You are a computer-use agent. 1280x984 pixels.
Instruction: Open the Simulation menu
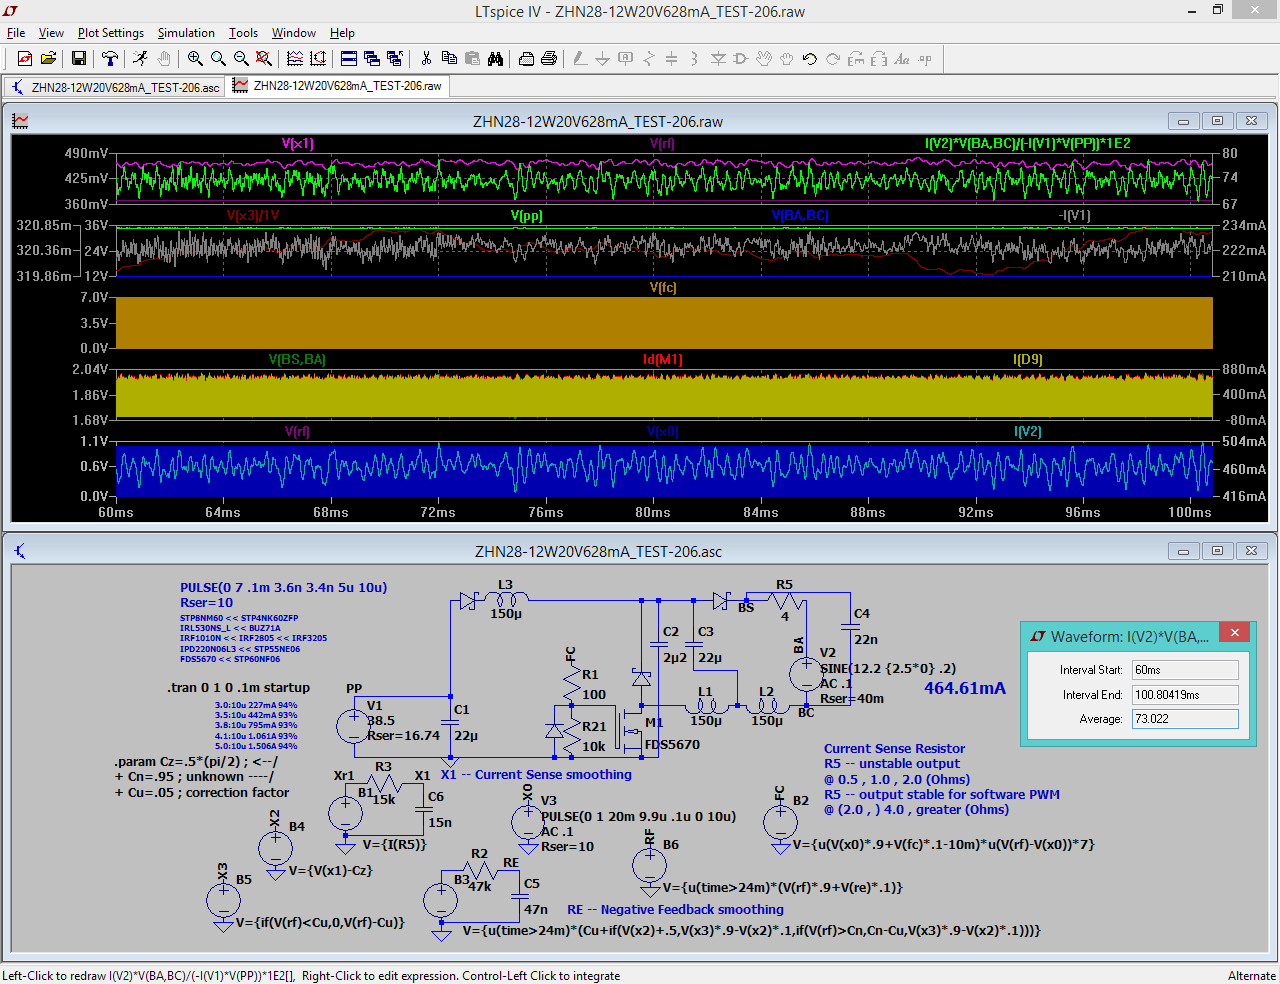point(186,33)
